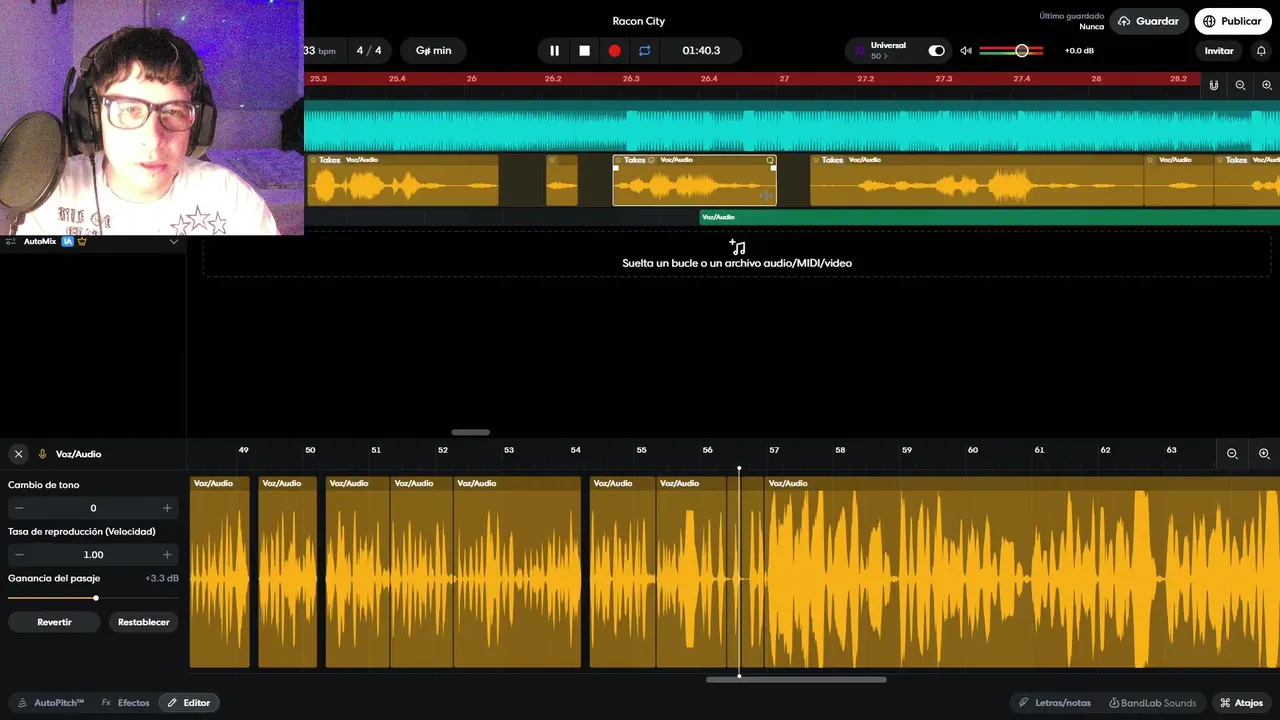The image size is (1280, 720).
Task: Click the first Voz/Audio region at bar 49
Action: [x=220, y=572]
